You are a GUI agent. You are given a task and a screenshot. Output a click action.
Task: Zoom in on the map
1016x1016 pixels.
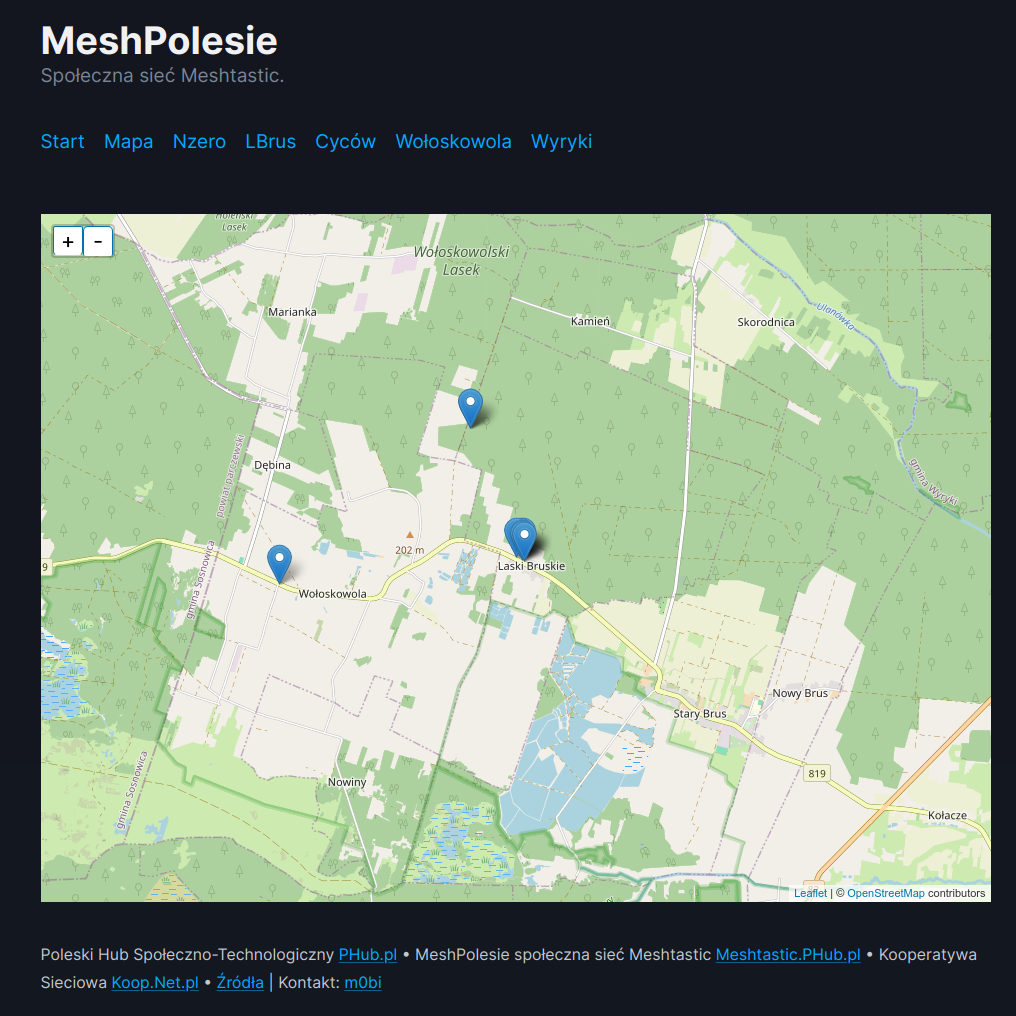(x=68, y=241)
